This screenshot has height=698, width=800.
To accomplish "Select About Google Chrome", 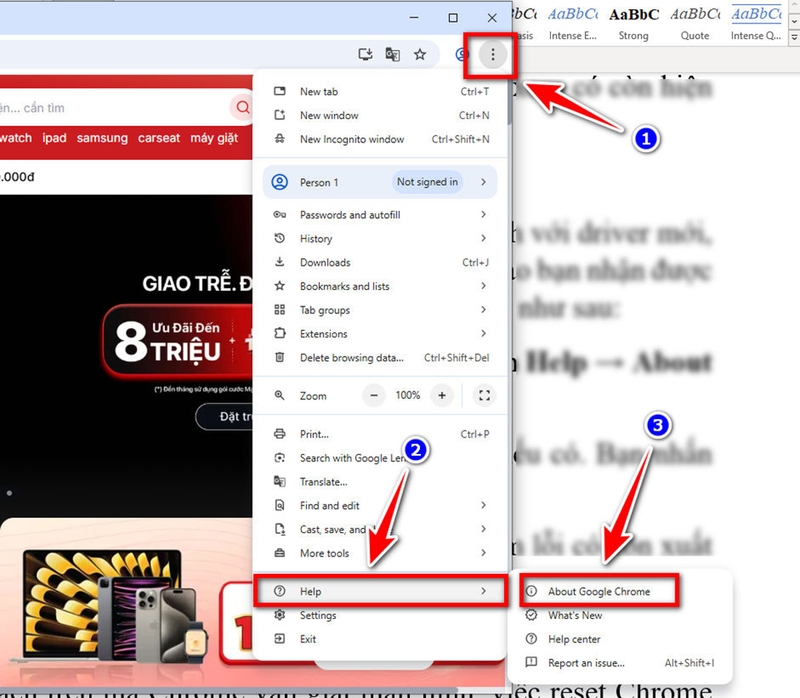I will pyautogui.click(x=598, y=590).
